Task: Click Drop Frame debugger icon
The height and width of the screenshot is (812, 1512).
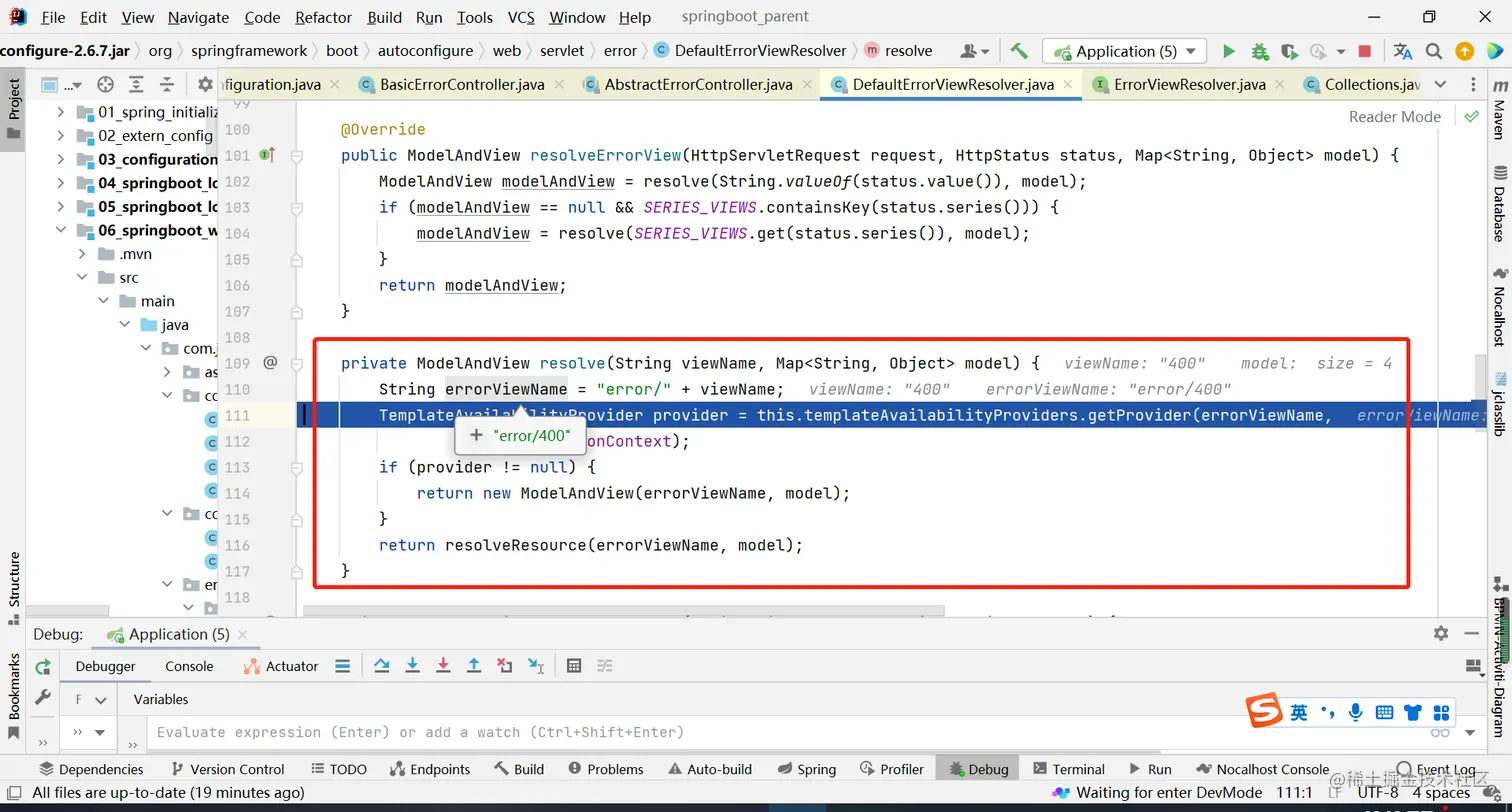Action: [505, 666]
